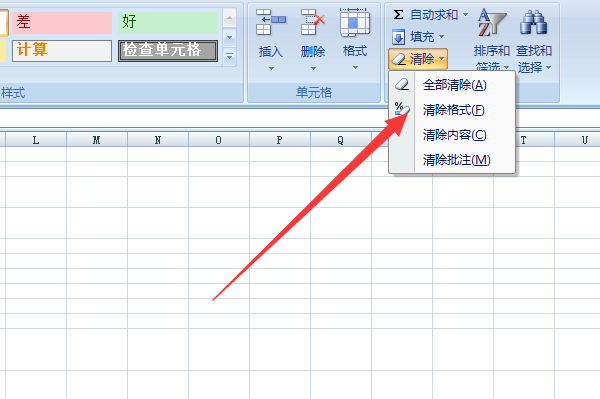
Task: Select column N header
Action: coord(158,140)
